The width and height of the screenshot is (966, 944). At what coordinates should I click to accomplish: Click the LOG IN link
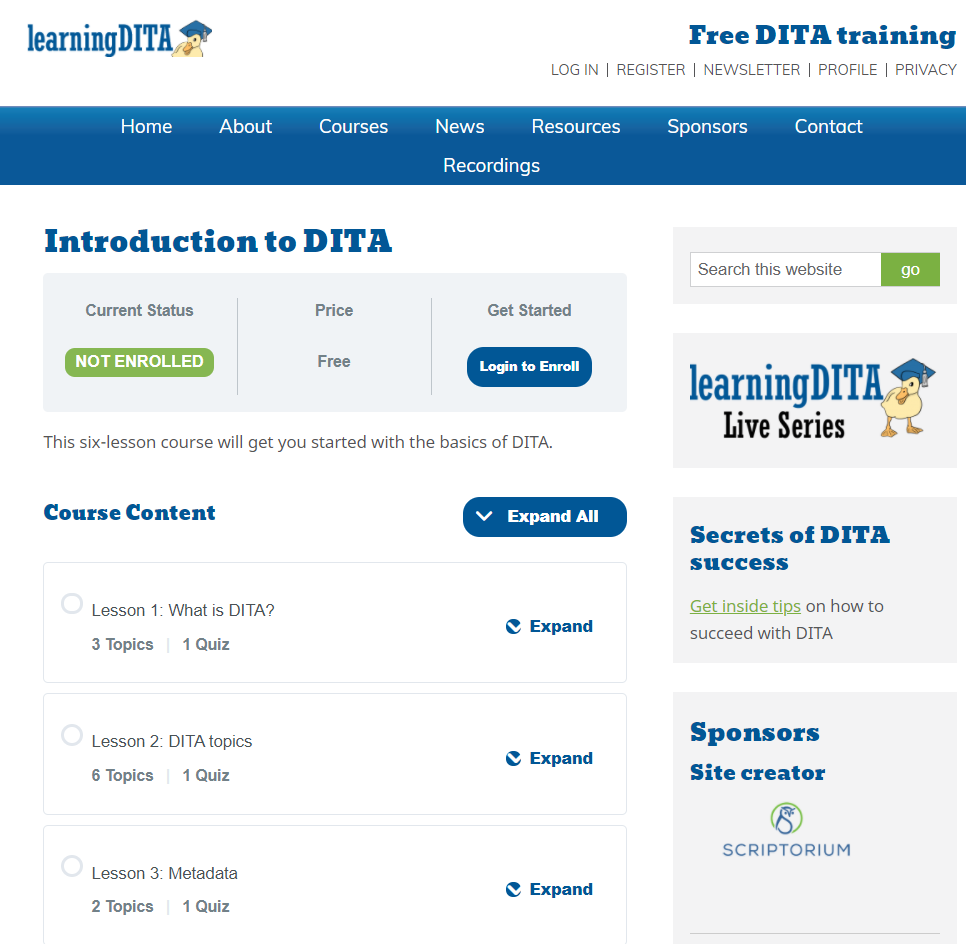(575, 70)
